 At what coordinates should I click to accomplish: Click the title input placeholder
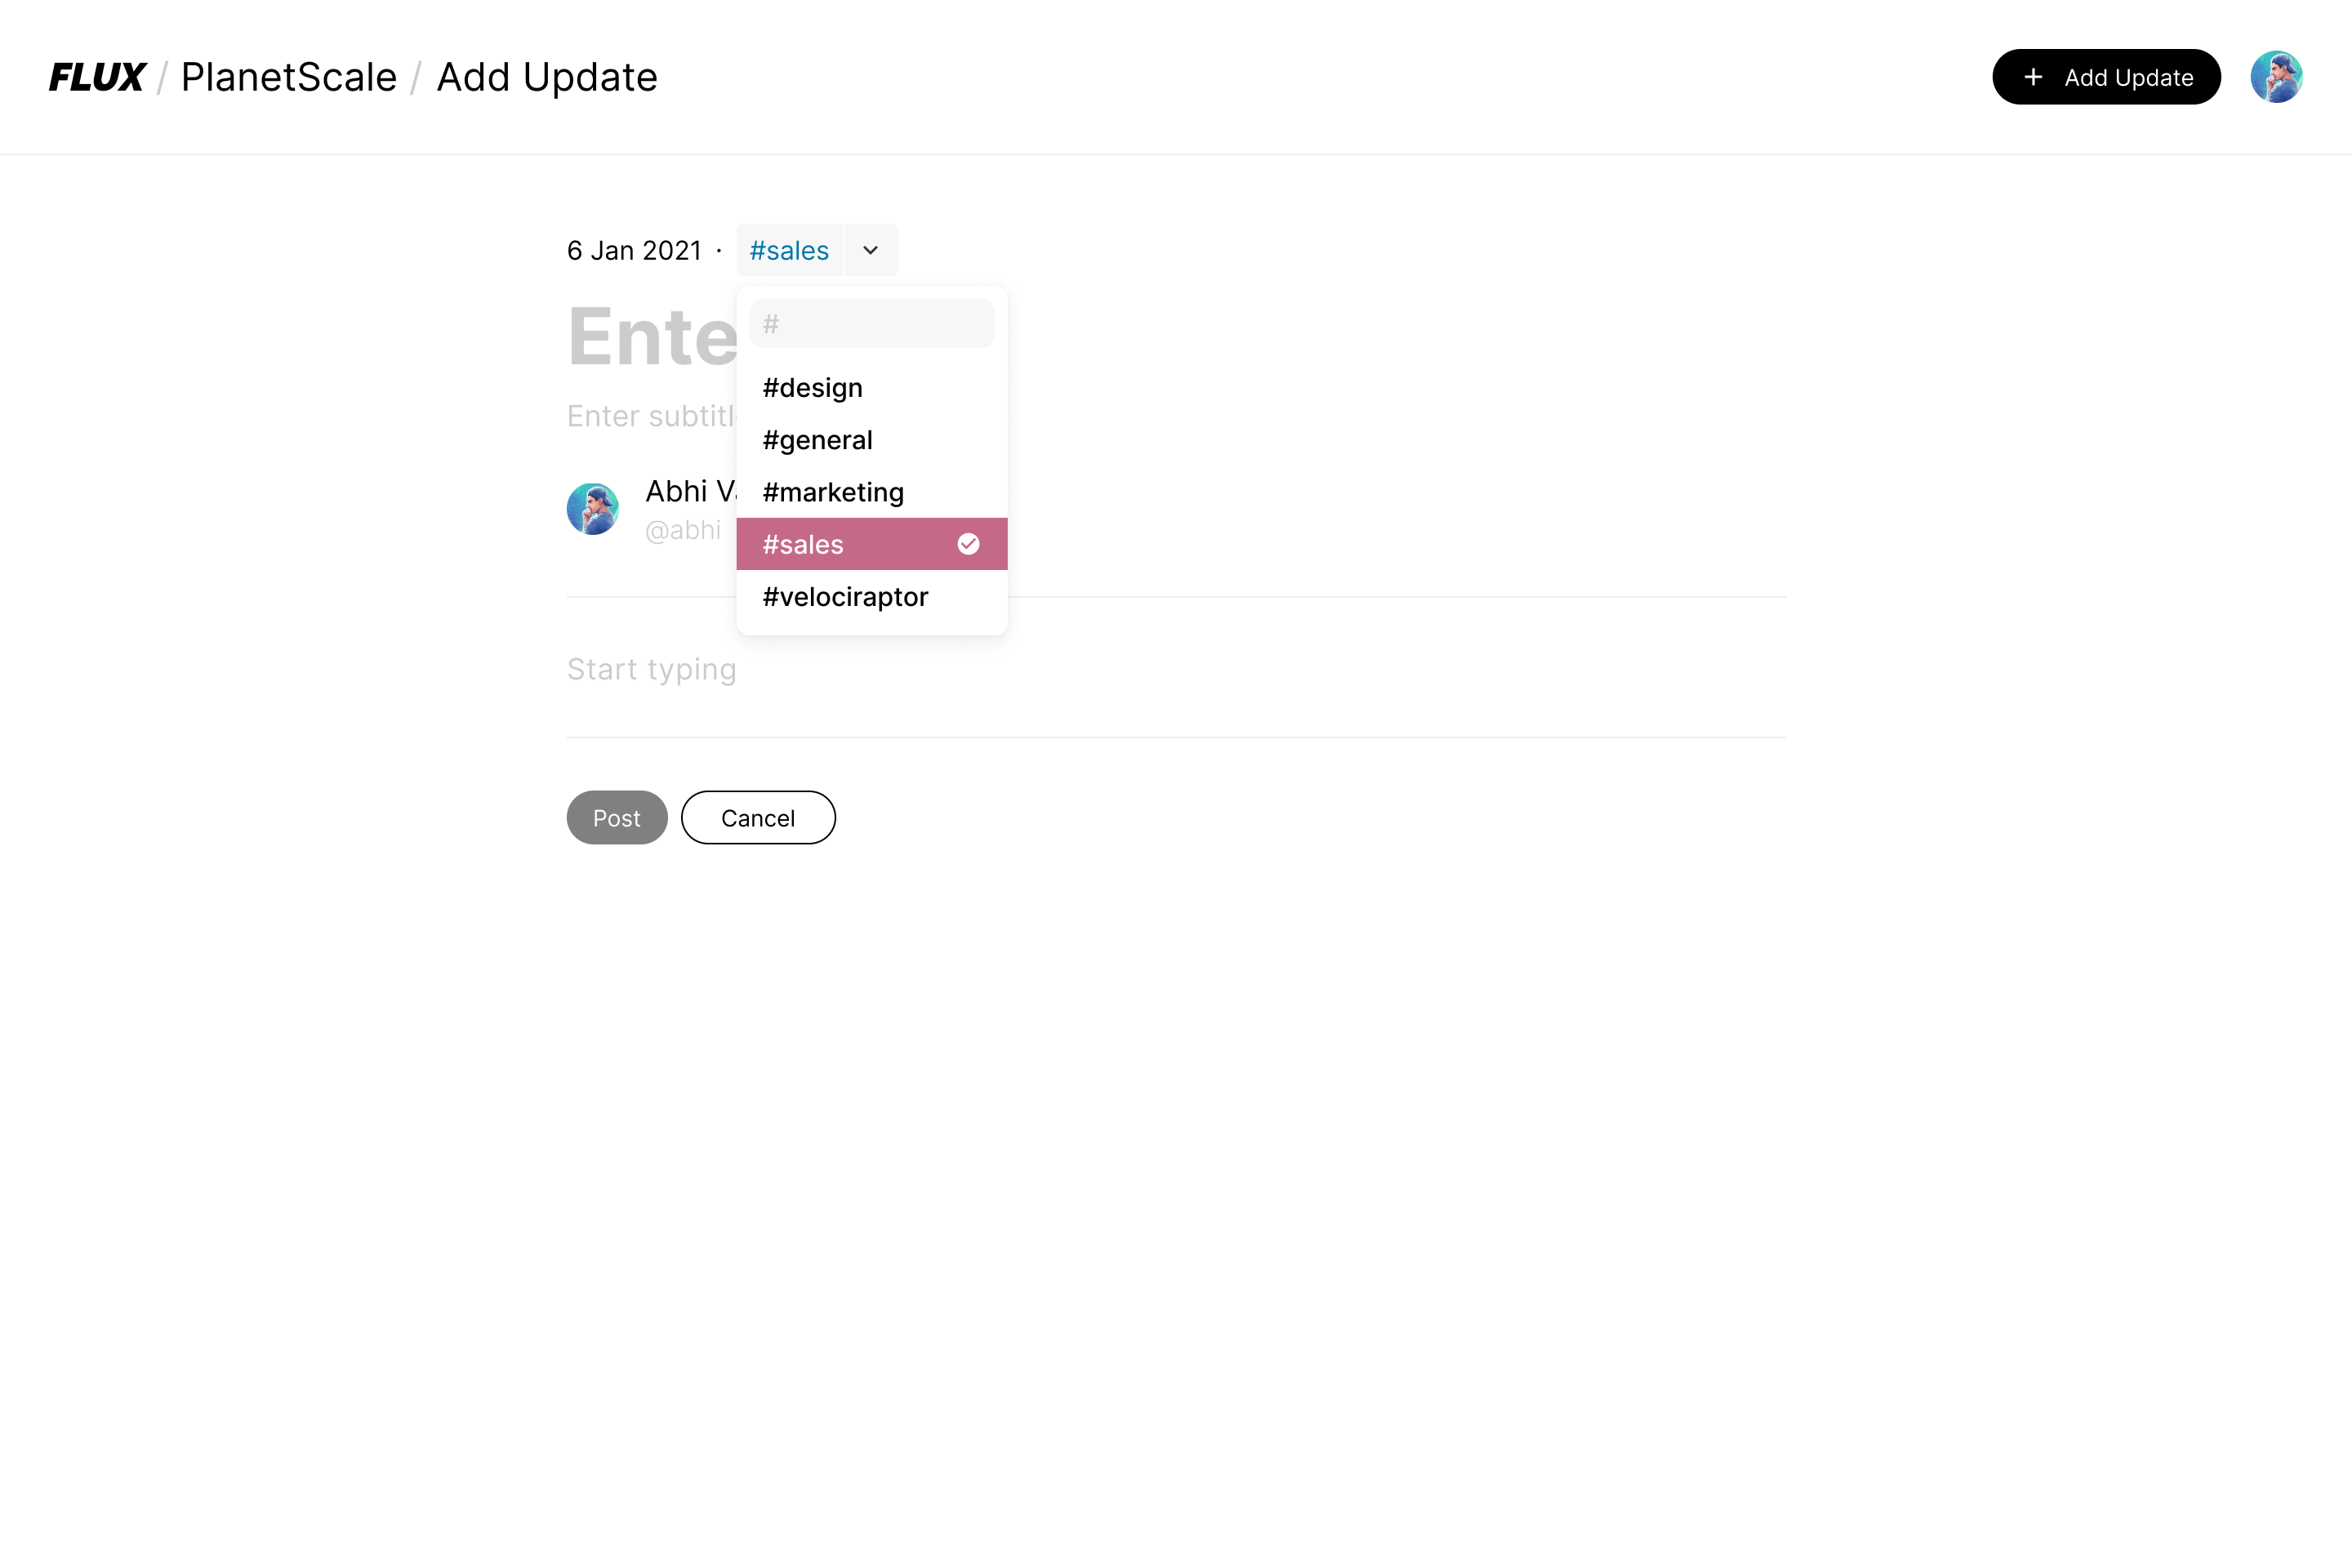point(651,337)
